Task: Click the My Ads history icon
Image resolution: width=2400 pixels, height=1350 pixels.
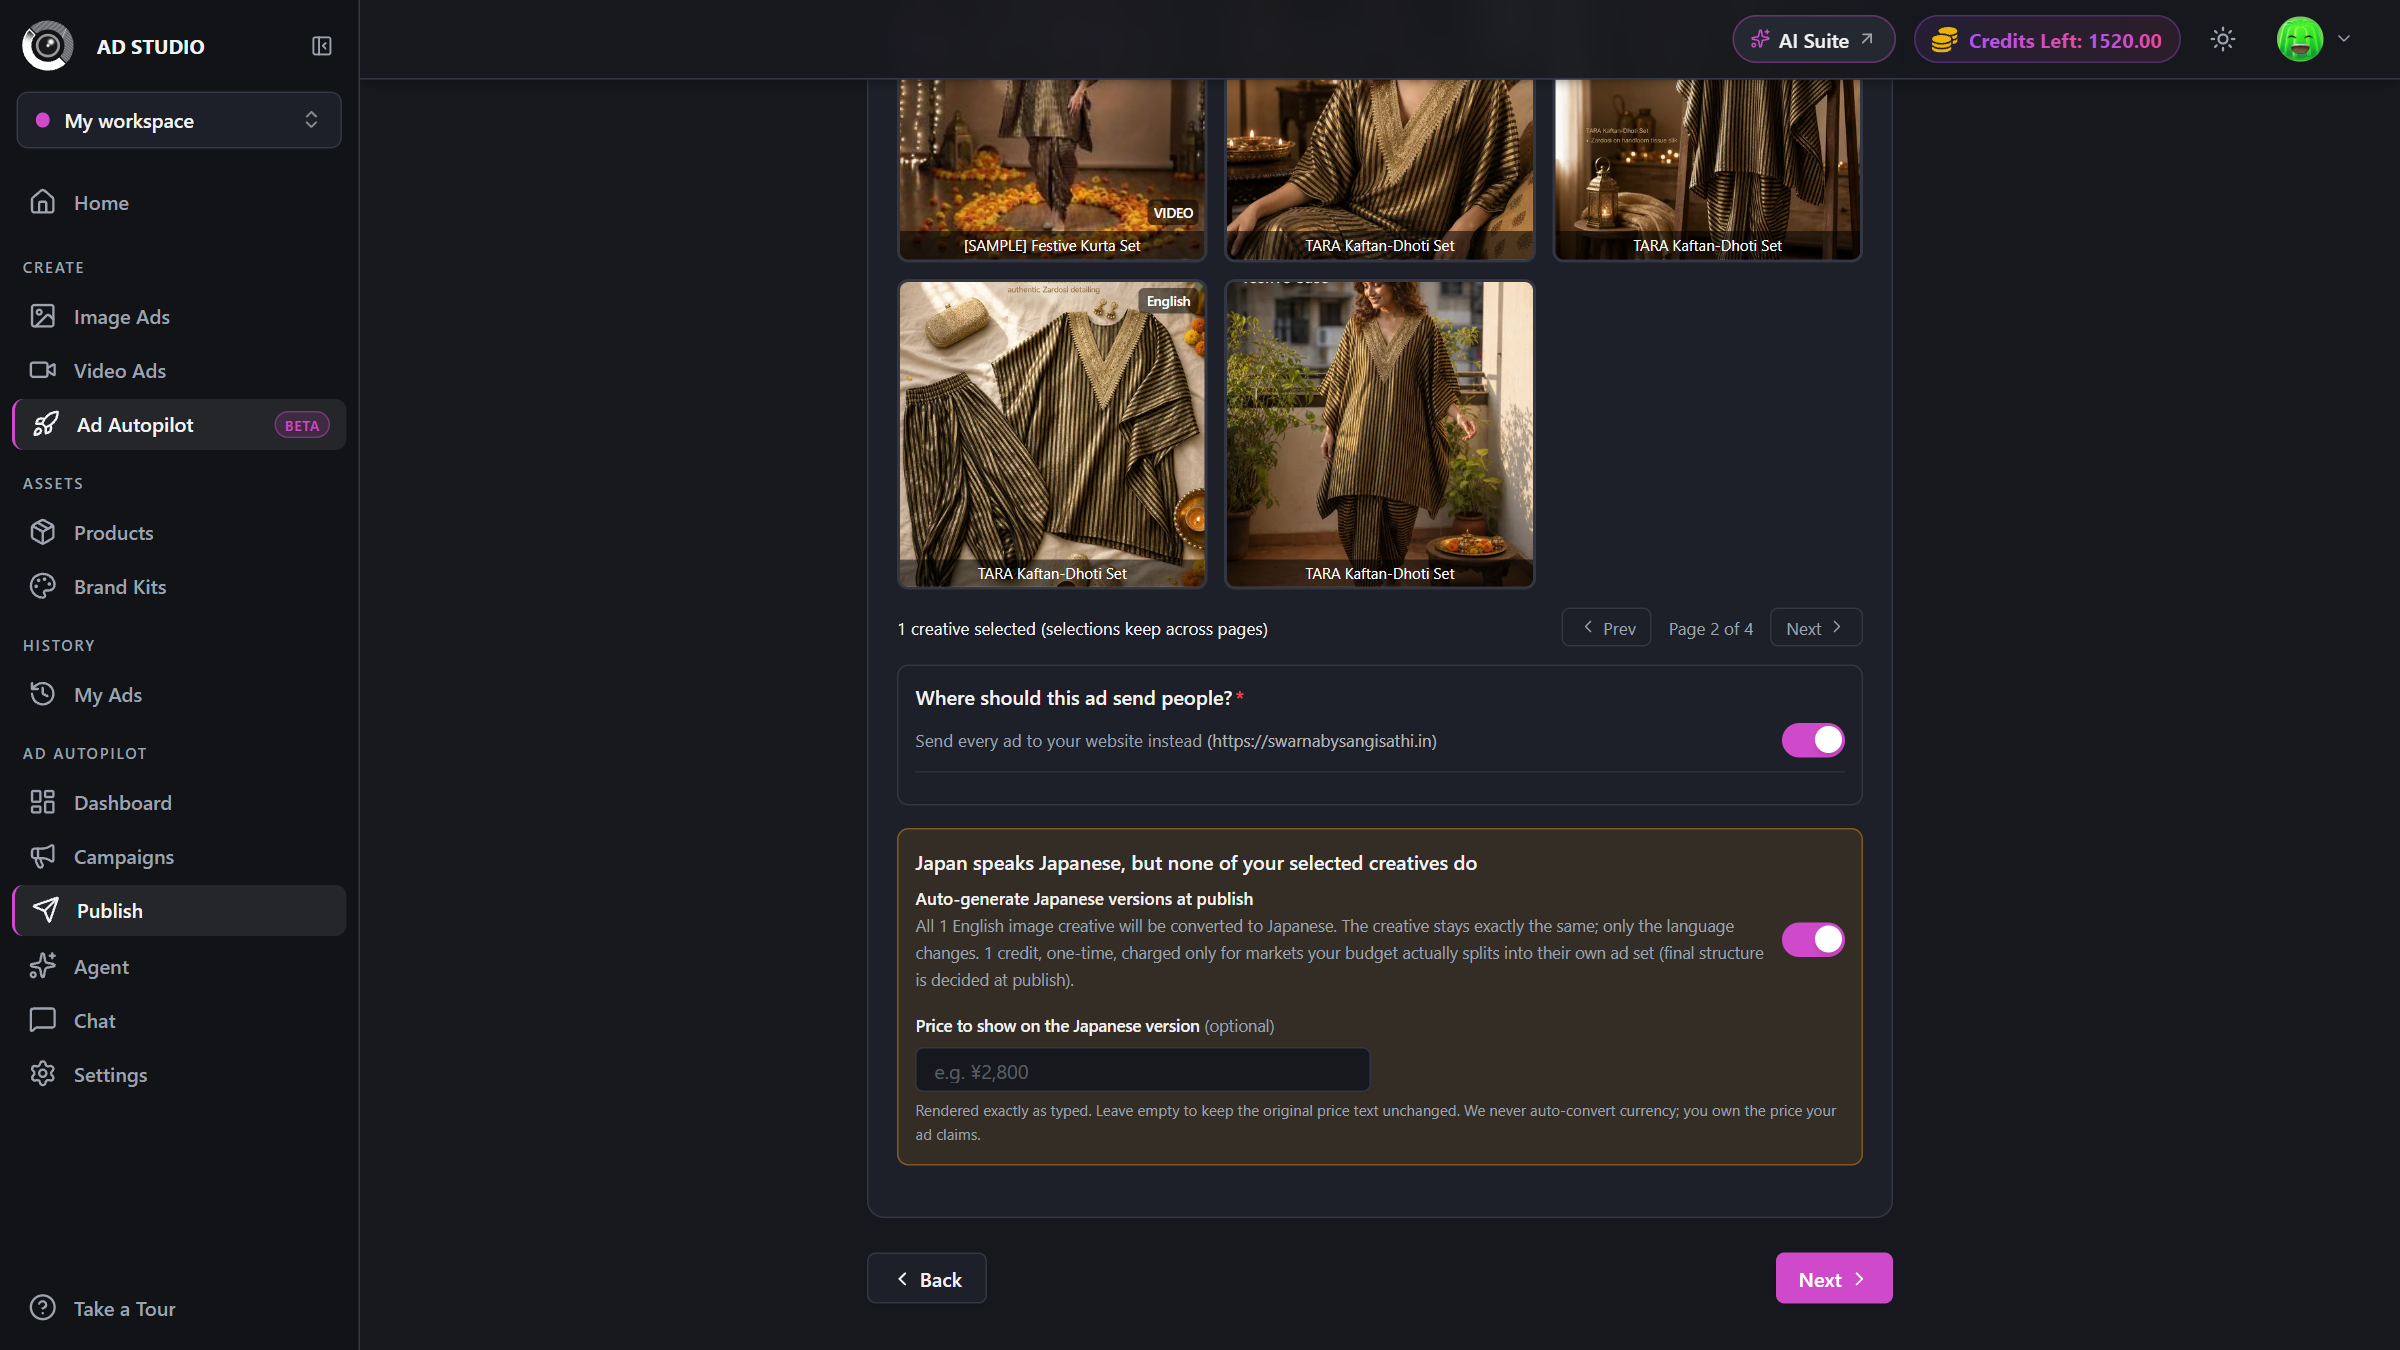Action: coord(42,694)
